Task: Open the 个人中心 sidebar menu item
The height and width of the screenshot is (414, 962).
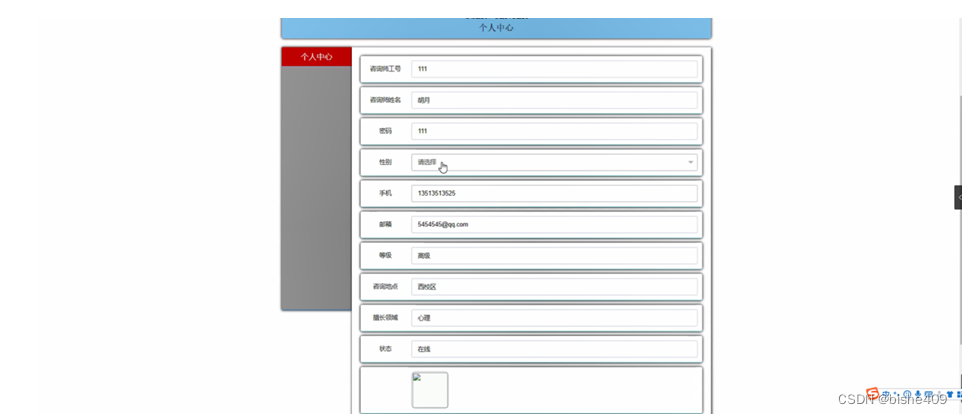Action: point(317,56)
